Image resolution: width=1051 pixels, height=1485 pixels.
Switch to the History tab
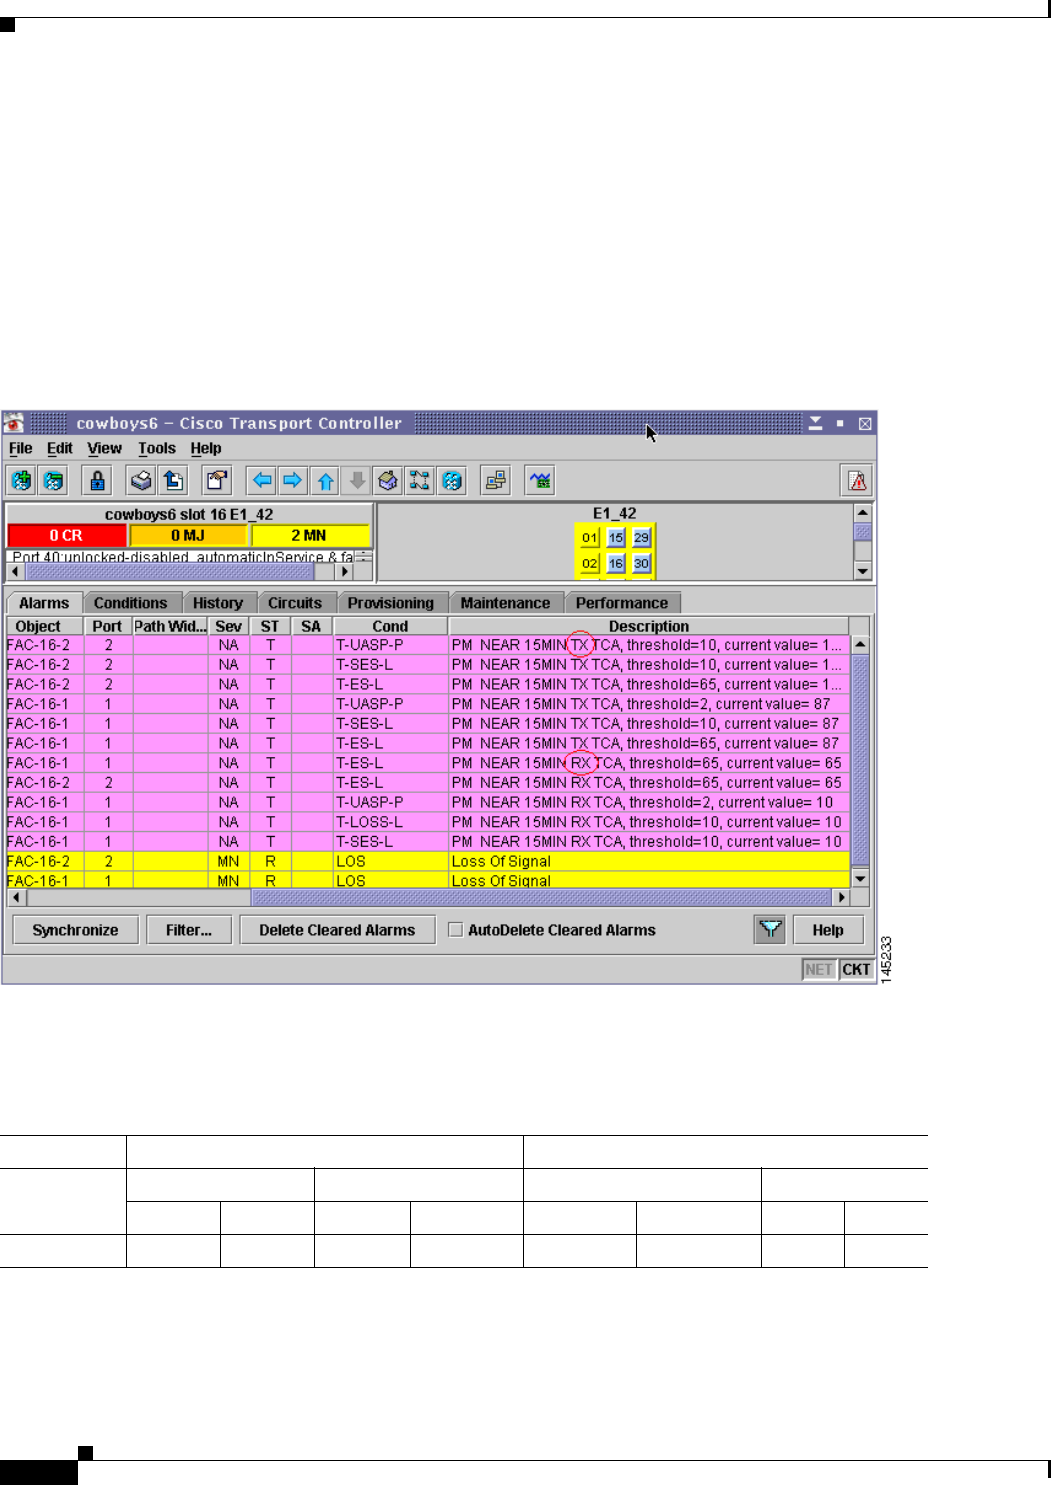coord(218,603)
